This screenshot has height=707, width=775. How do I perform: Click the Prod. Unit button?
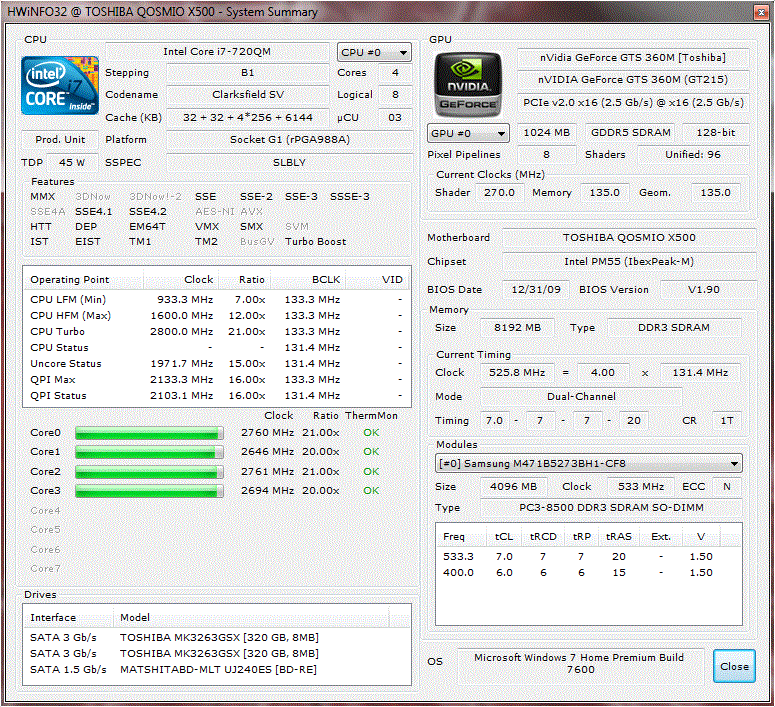tap(60, 140)
